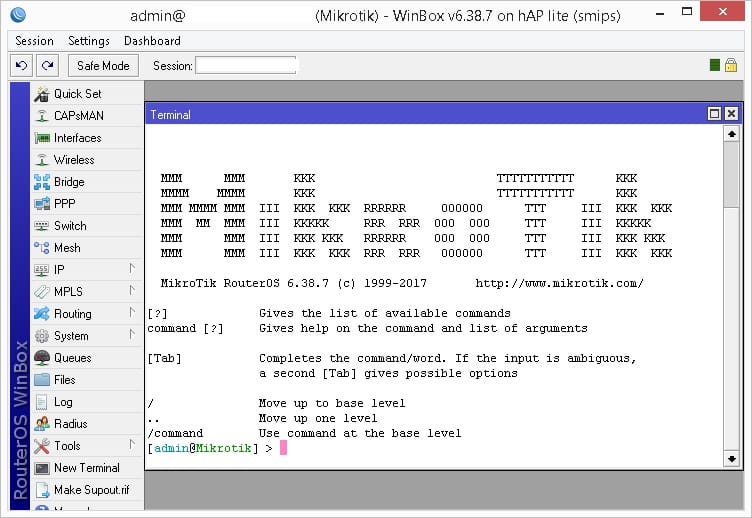Viewport: 752px width, 518px height.
Task: Minimize the WinBox window
Action: [x=660, y=14]
